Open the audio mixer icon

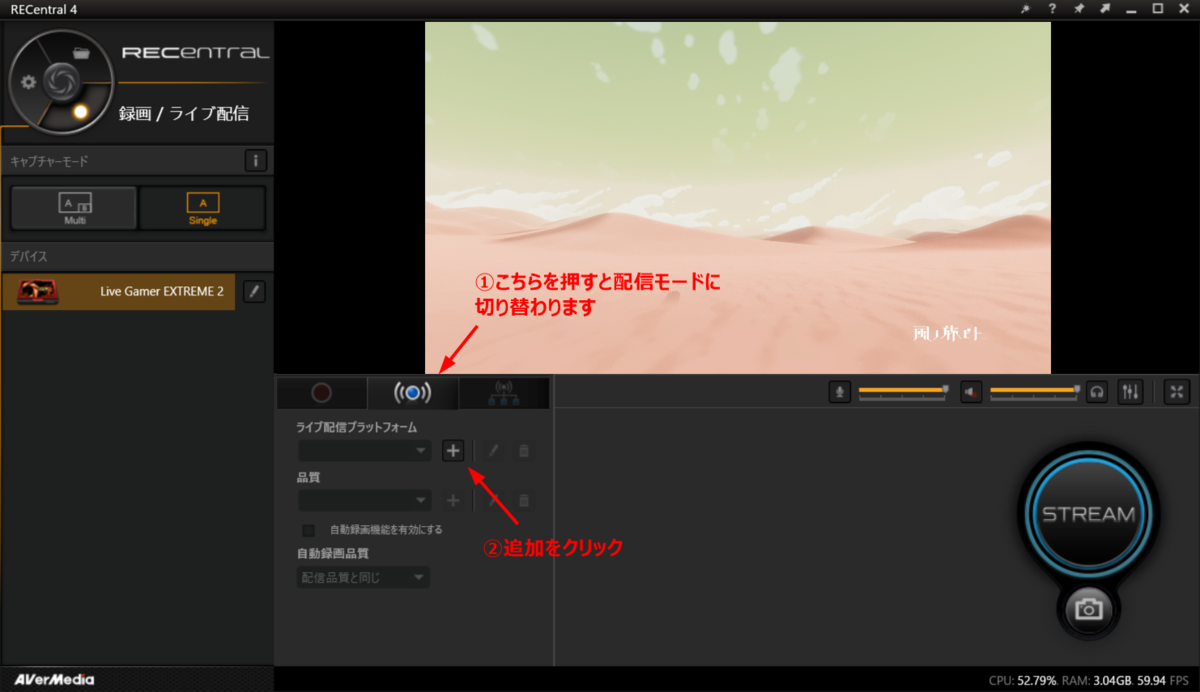(x=1130, y=392)
